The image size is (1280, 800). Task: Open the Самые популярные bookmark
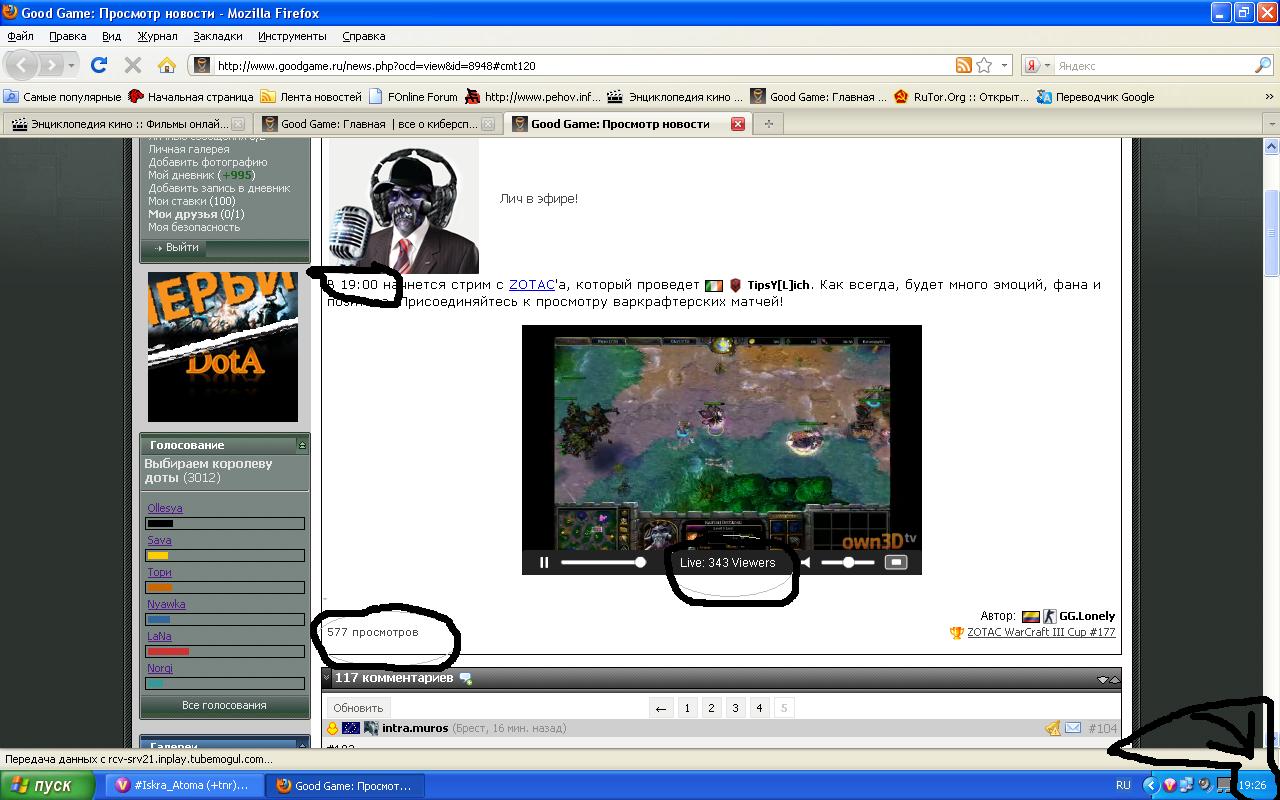62,97
